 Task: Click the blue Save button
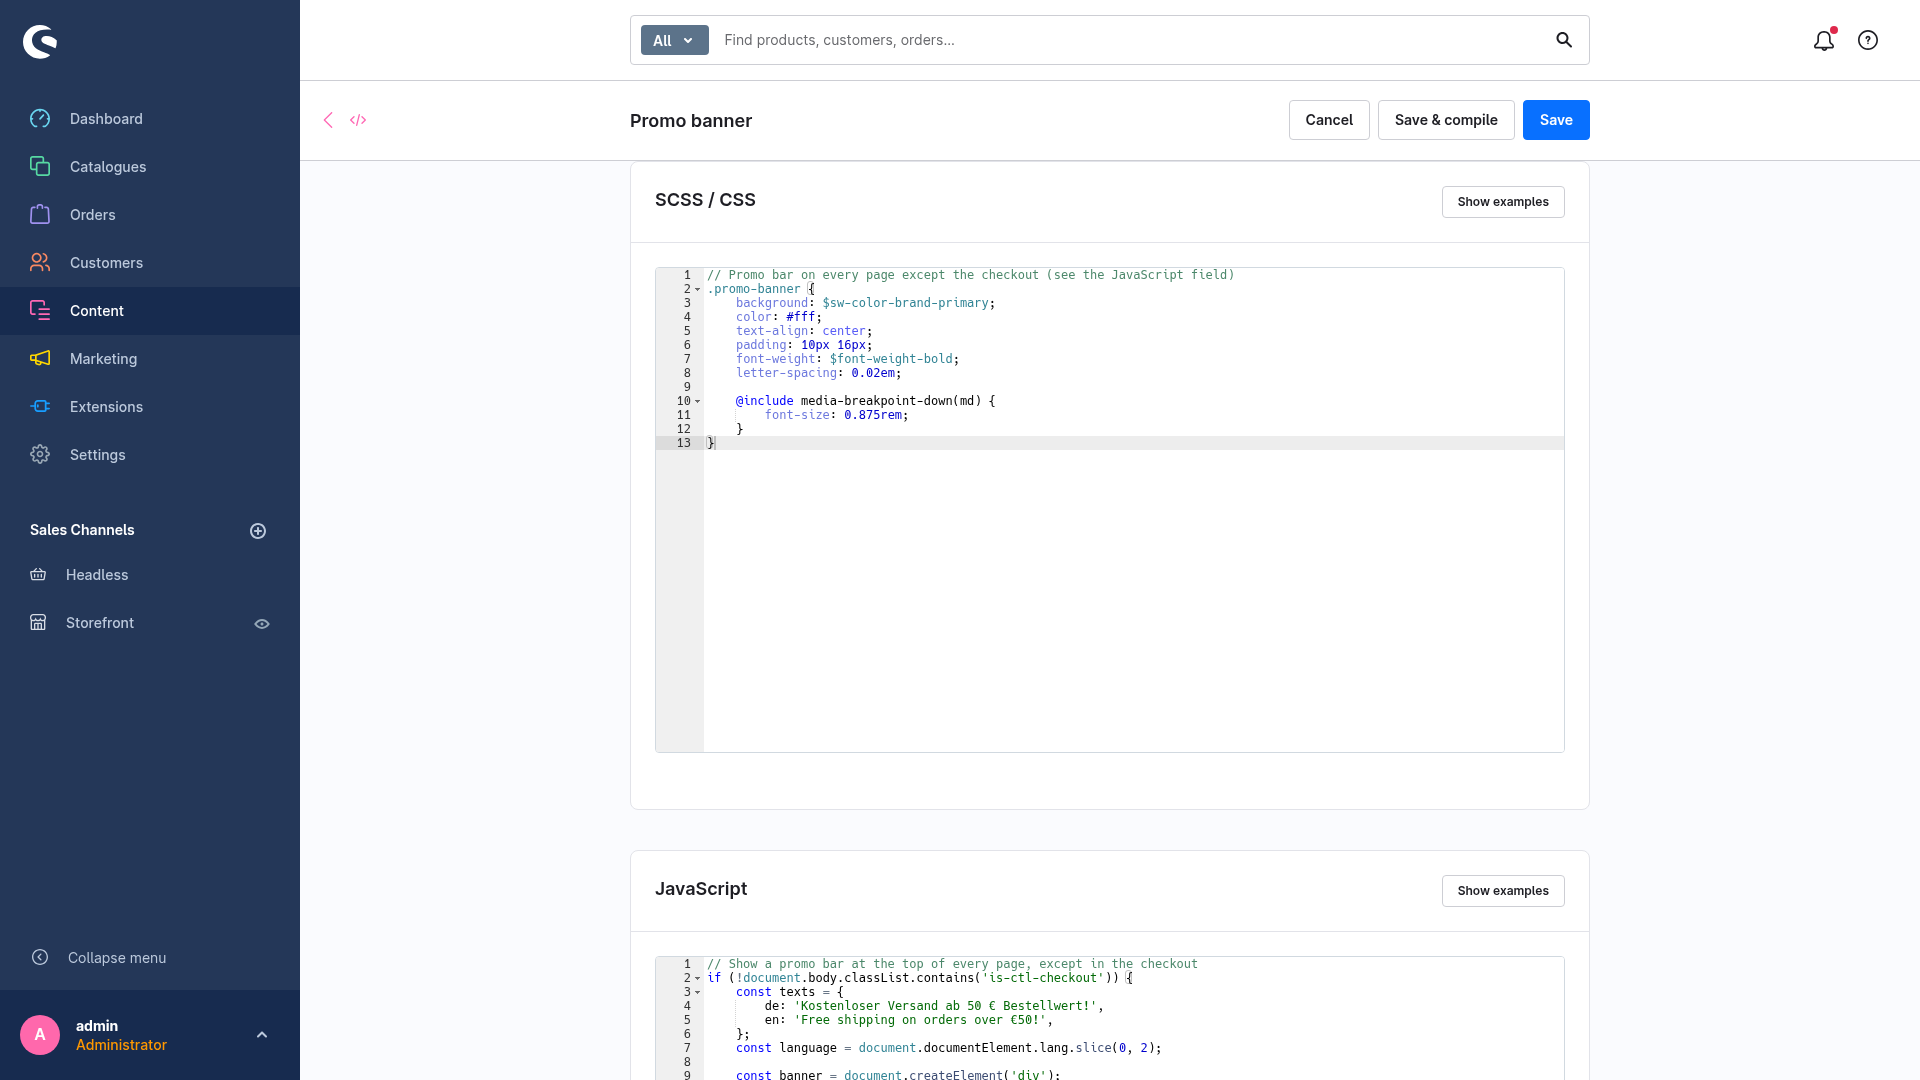point(1556,120)
